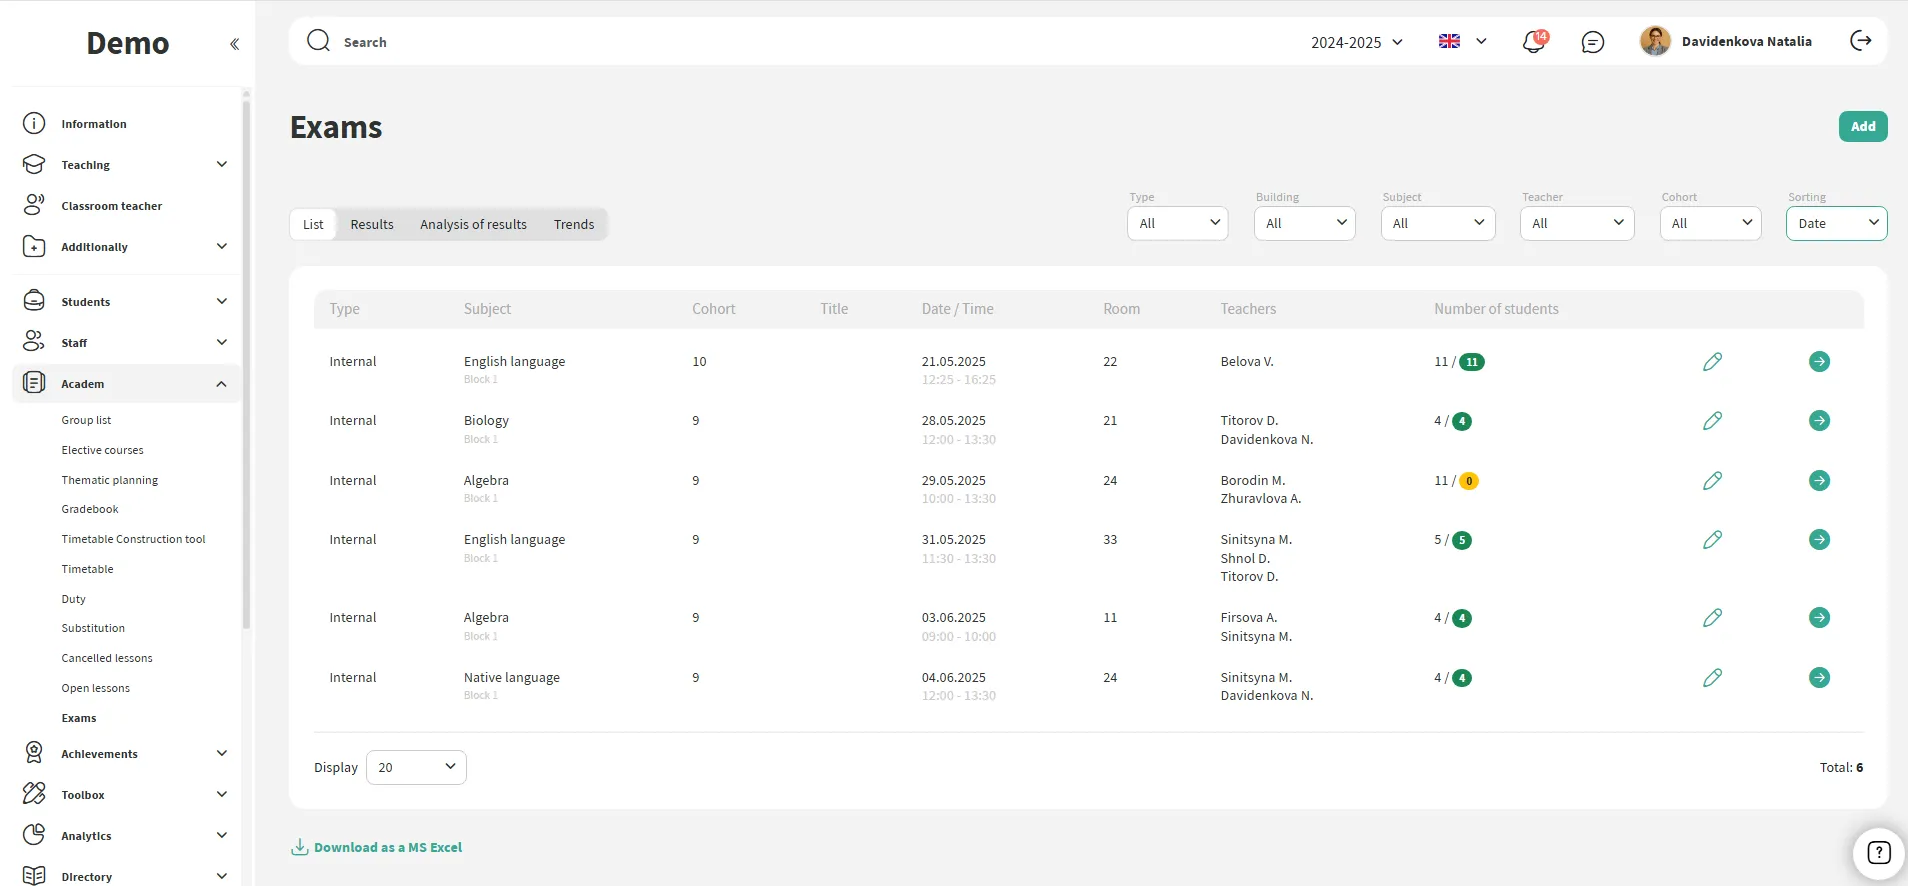This screenshot has width=1908, height=886.
Task: Click the notifications bell icon
Action: coord(1533,42)
